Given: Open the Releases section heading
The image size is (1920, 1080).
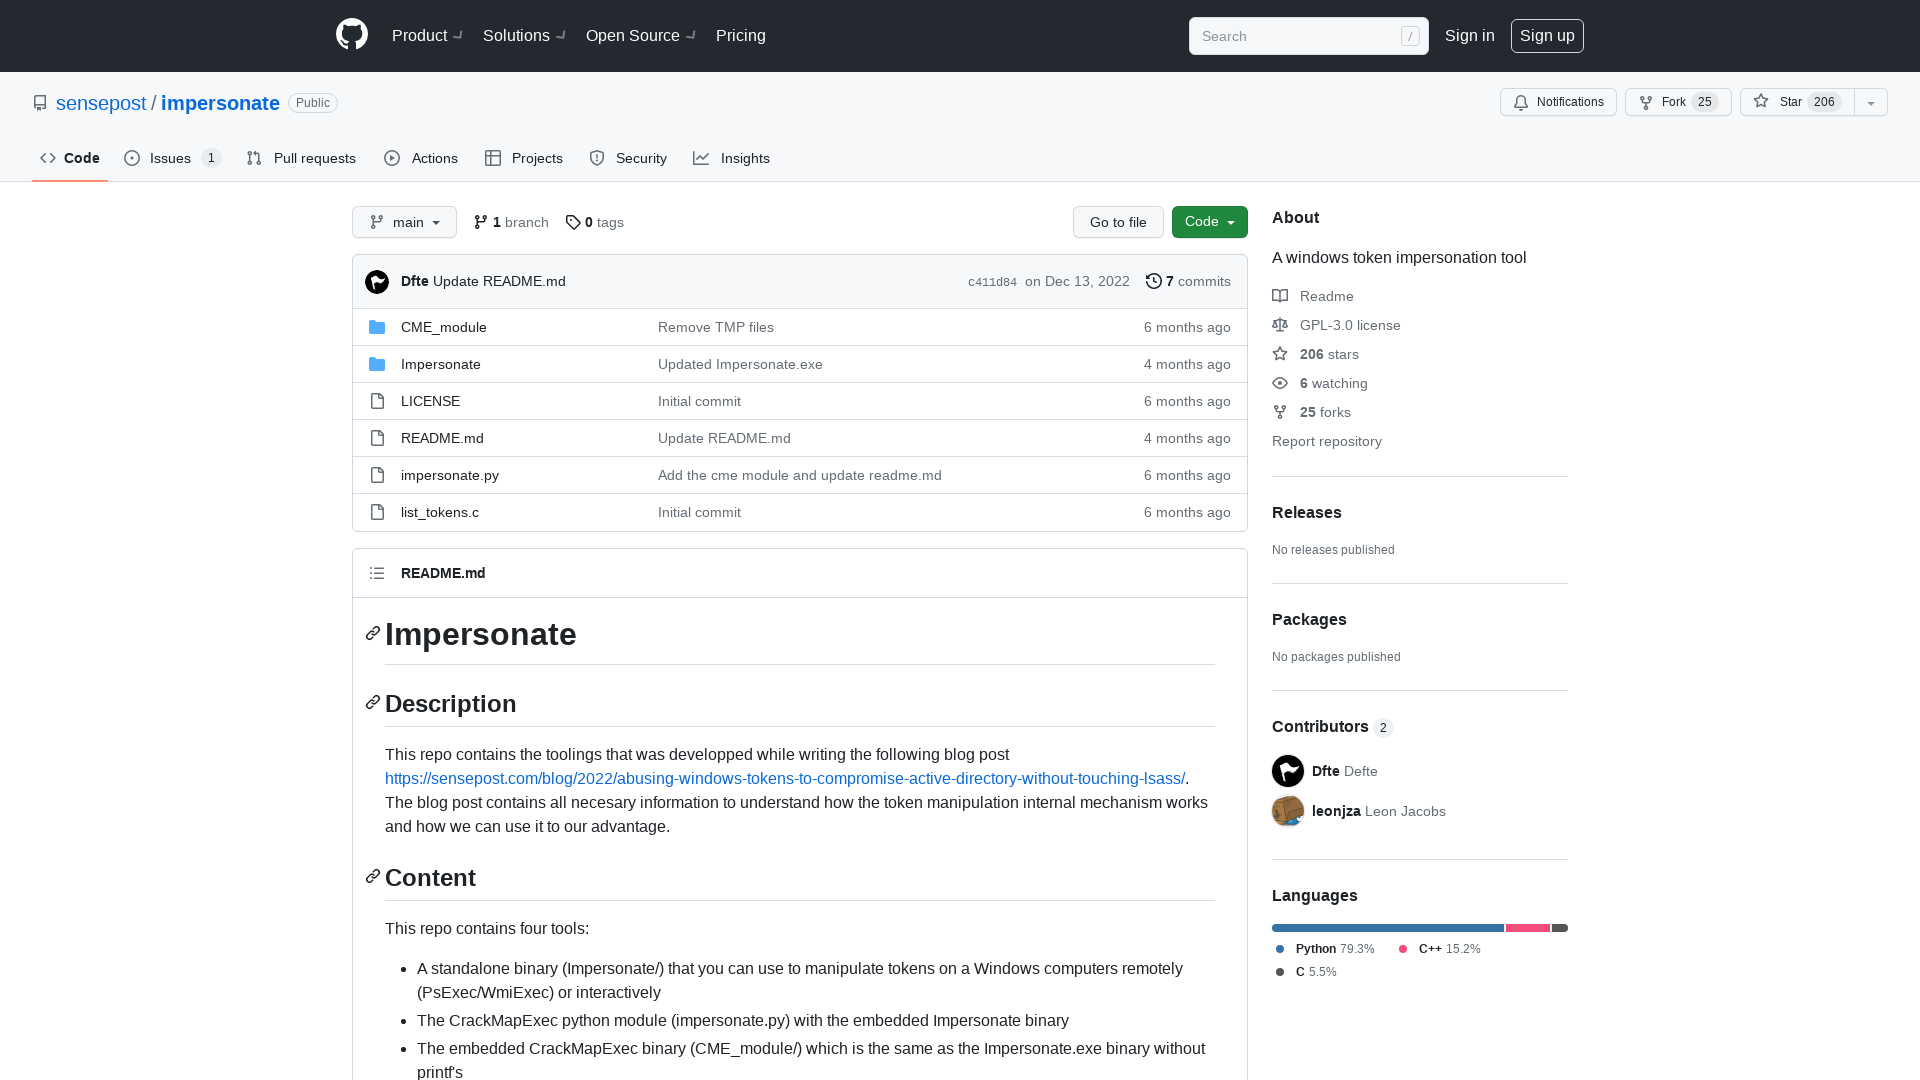Looking at the screenshot, I should [1307, 512].
